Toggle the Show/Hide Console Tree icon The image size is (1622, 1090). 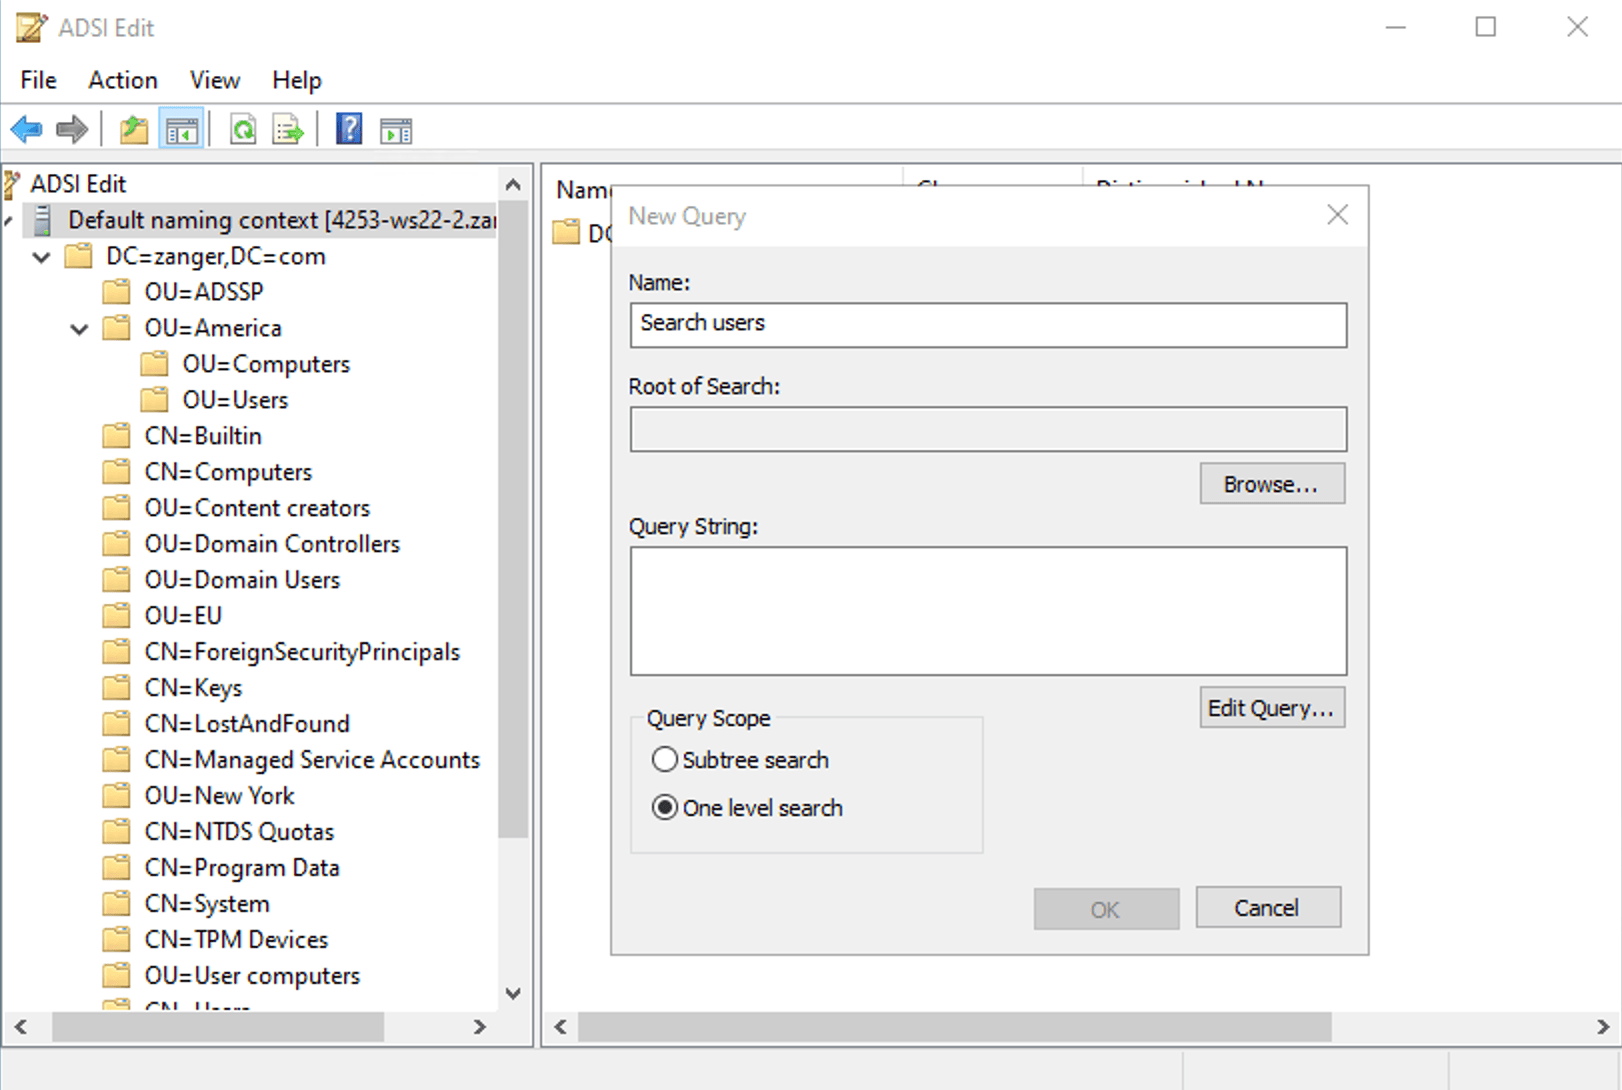coord(181,128)
